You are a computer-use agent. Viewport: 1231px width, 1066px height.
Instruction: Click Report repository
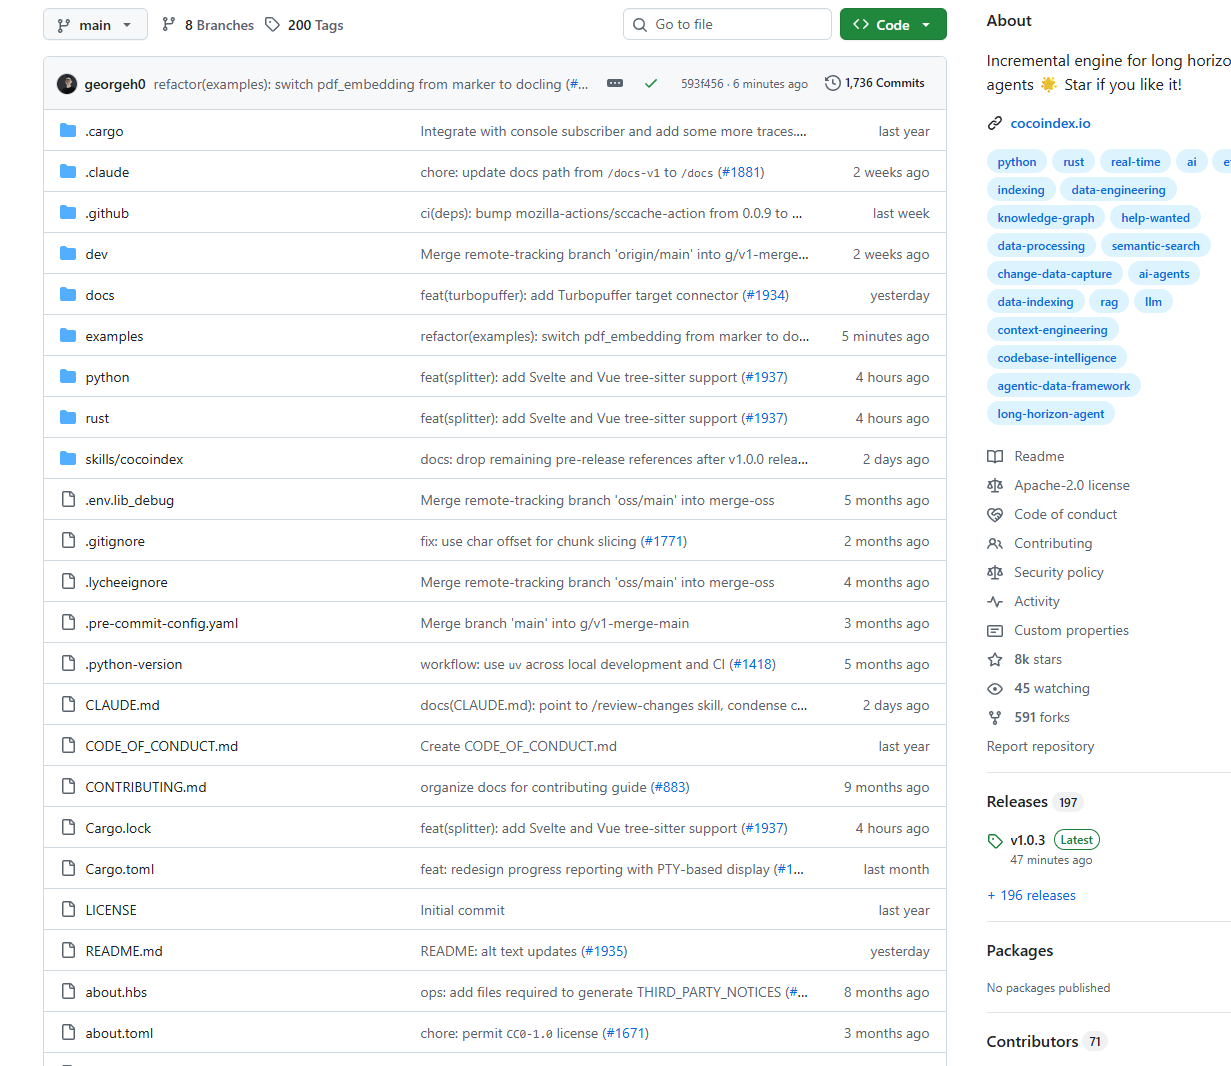pyautogui.click(x=1040, y=746)
